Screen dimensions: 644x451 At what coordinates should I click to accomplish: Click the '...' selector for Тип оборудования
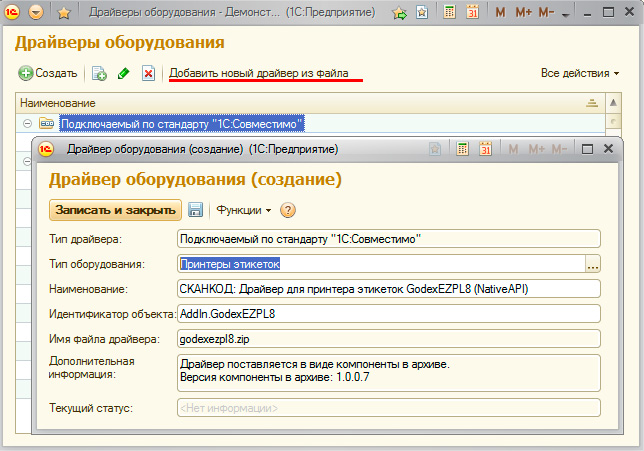pos(592,264)
